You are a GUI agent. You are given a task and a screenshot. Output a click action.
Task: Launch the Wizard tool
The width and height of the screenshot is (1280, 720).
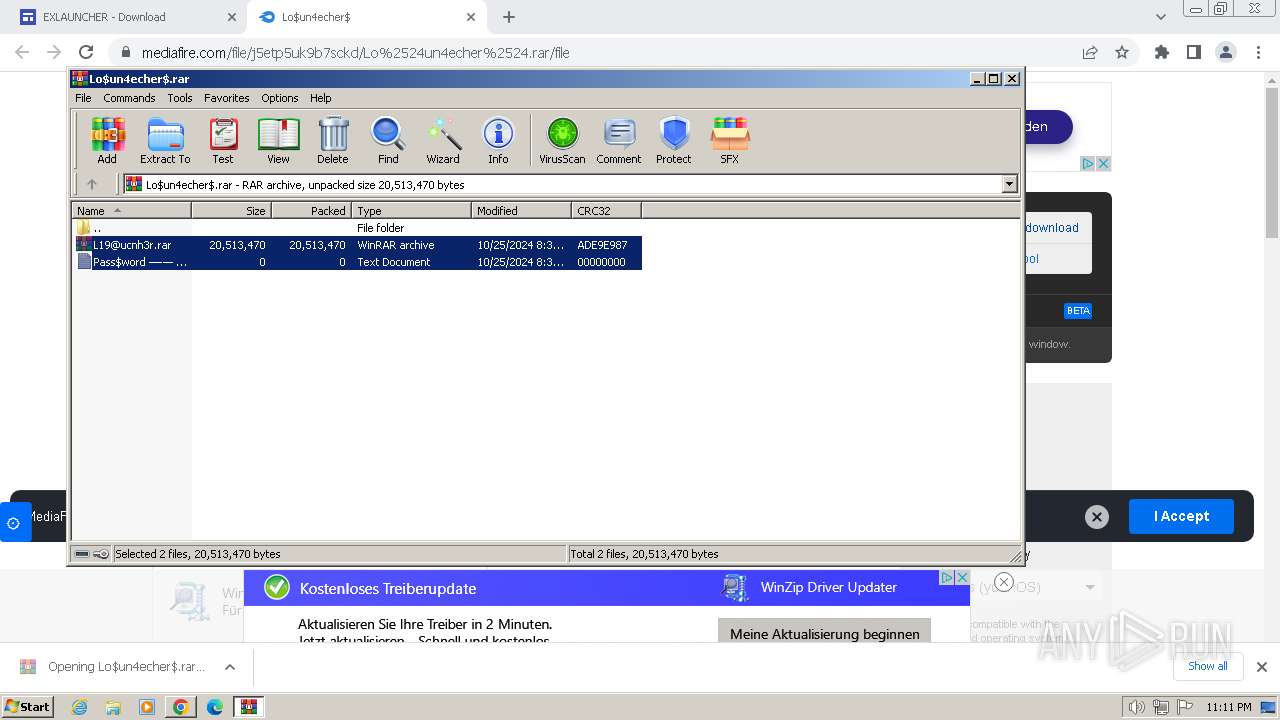(x=443, y=140)
